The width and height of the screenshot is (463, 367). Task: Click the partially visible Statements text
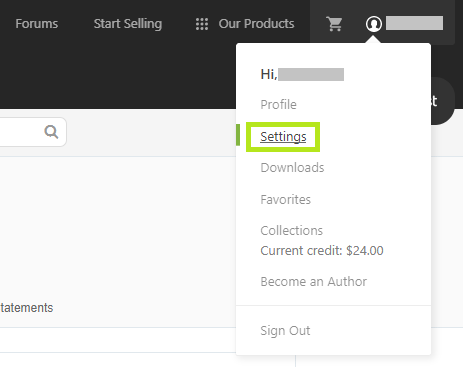27,308
